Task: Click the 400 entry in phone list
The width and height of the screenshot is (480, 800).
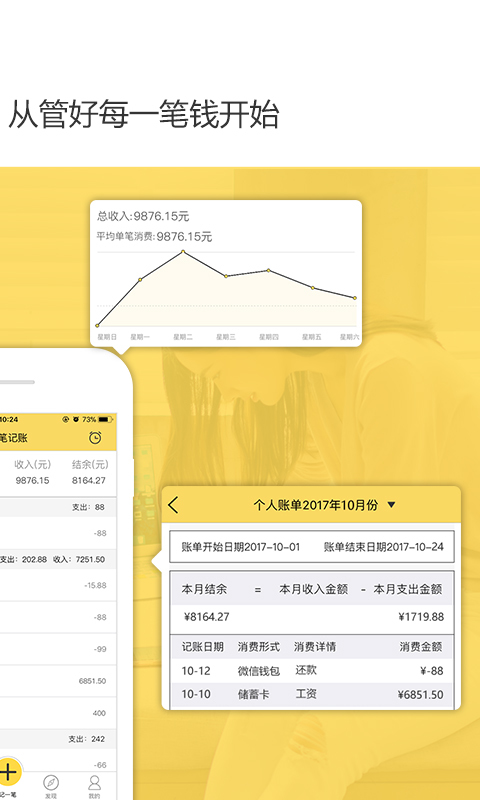Action: (x=99, y=713)
